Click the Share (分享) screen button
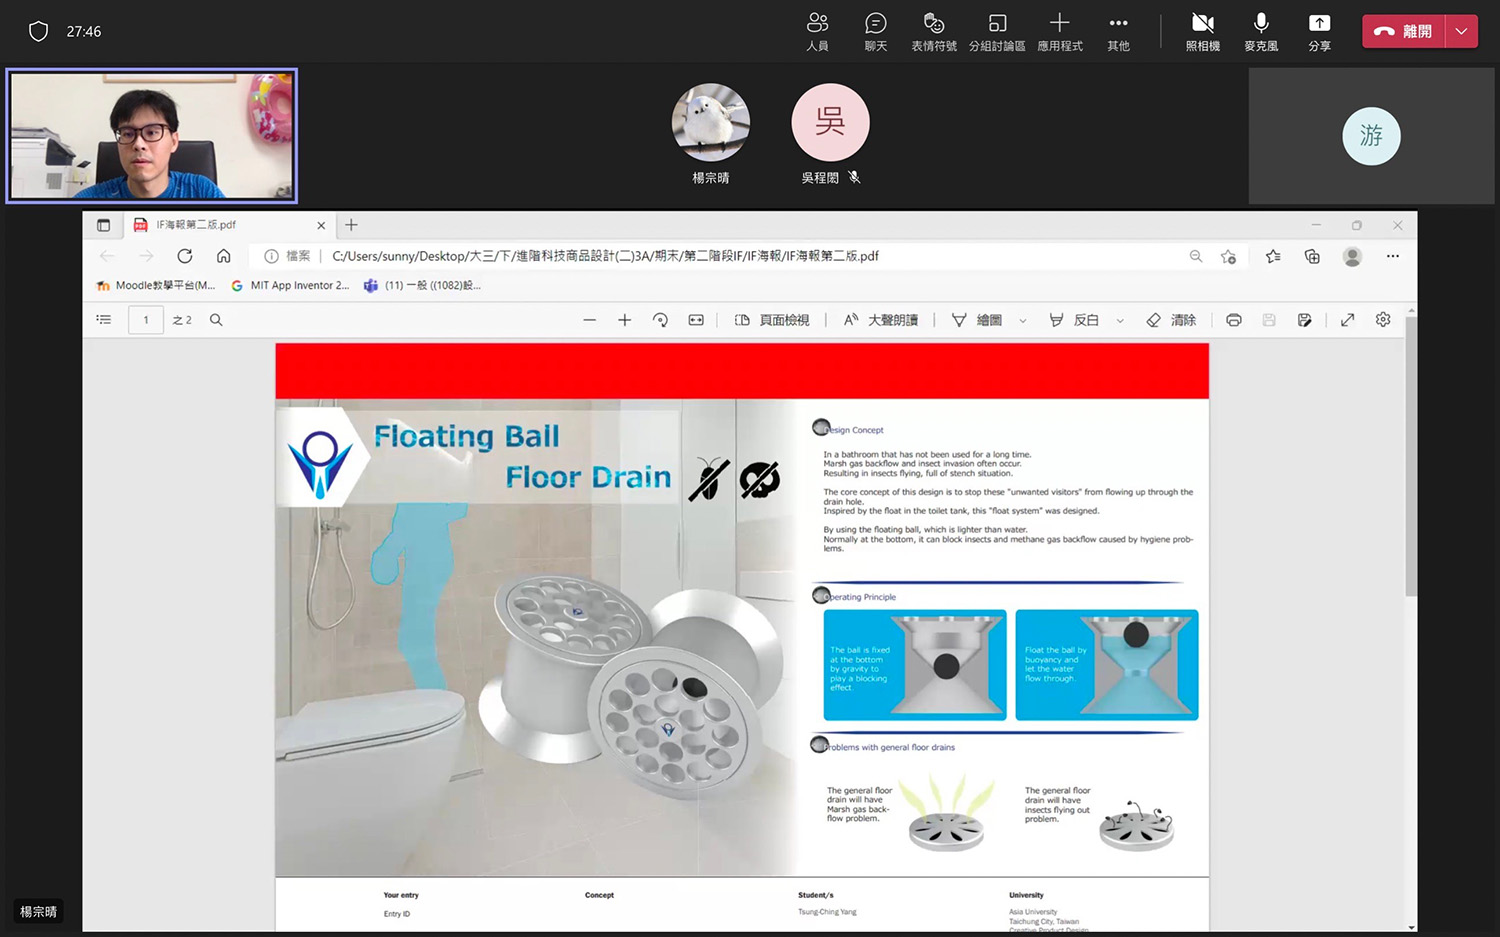 coord(1319,31)
